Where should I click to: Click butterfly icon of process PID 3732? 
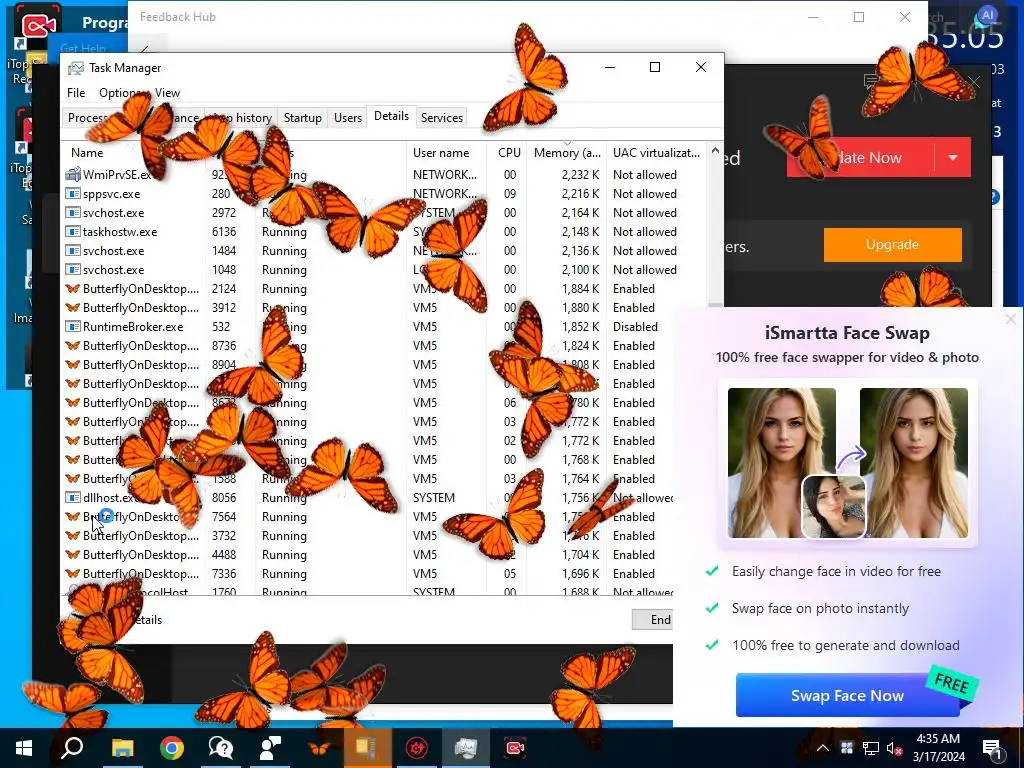click(x=72, y=536)
